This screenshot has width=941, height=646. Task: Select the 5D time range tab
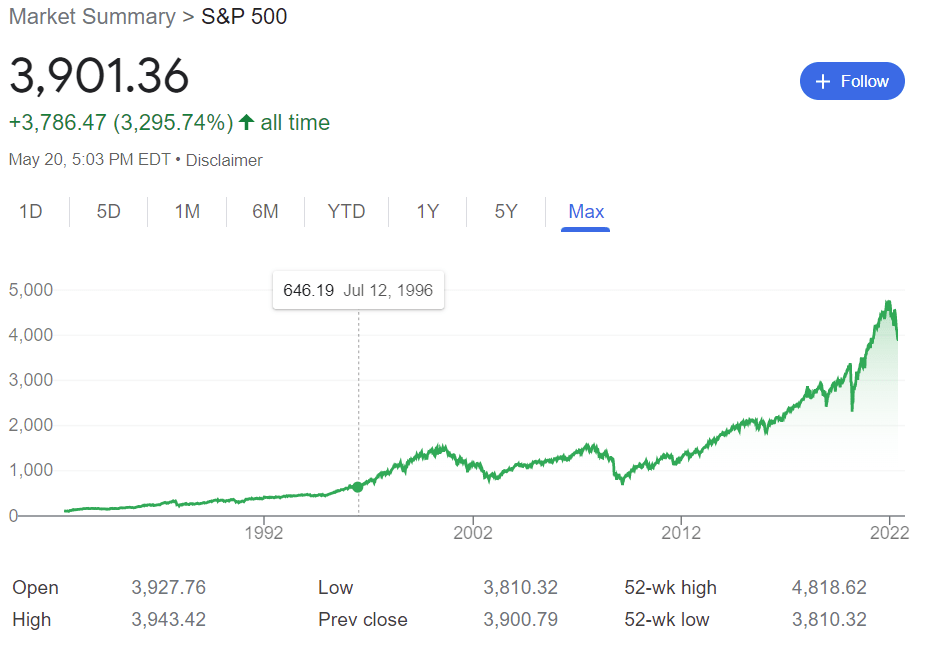pyautogui.click(x=108, y=211)
